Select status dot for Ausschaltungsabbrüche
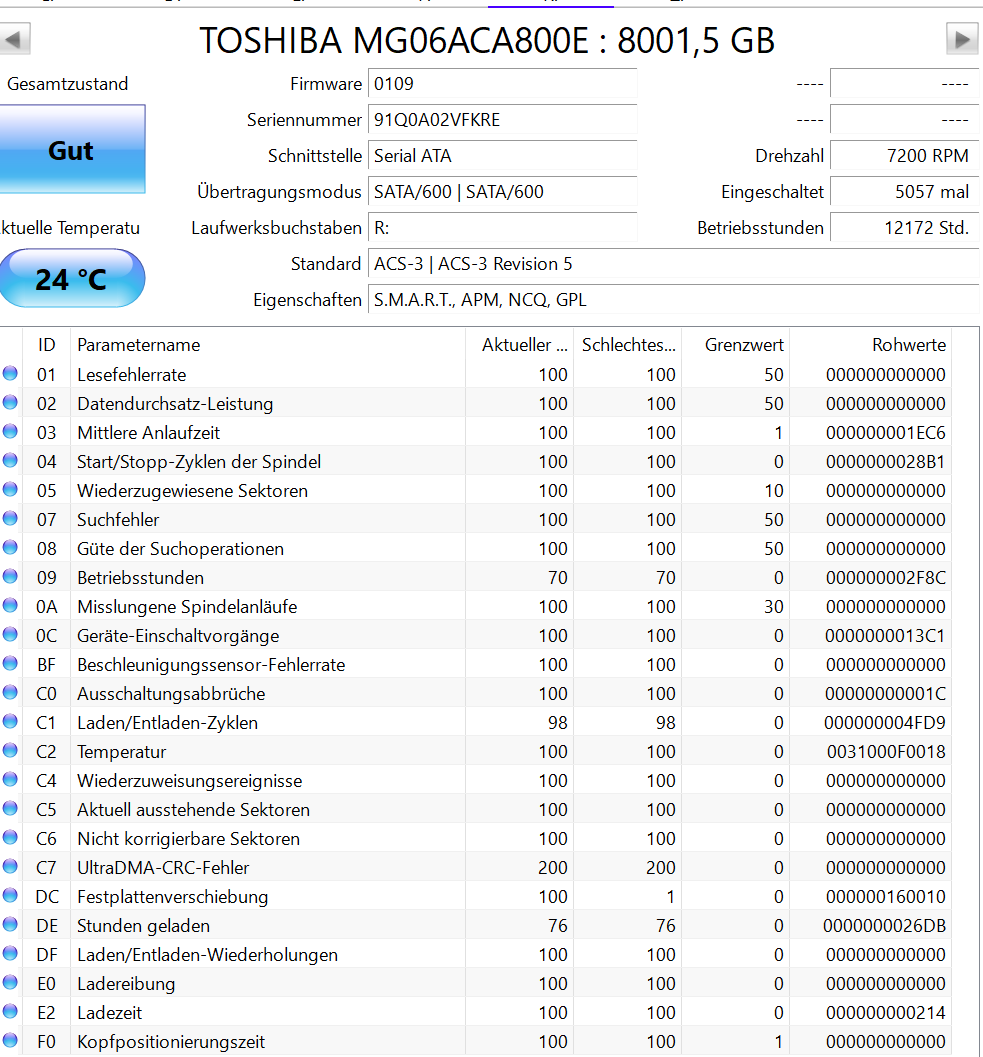This screenshot has height=1057, width=983. pyautogui.click(x=10, y=692)
